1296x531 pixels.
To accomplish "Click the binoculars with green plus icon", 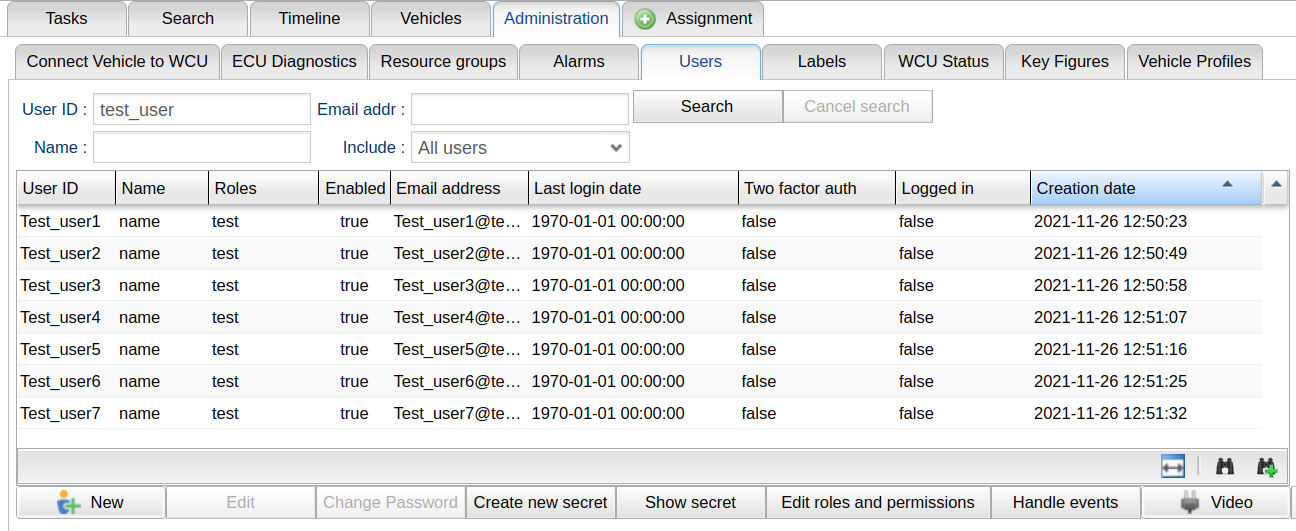I will point(1267,466).
